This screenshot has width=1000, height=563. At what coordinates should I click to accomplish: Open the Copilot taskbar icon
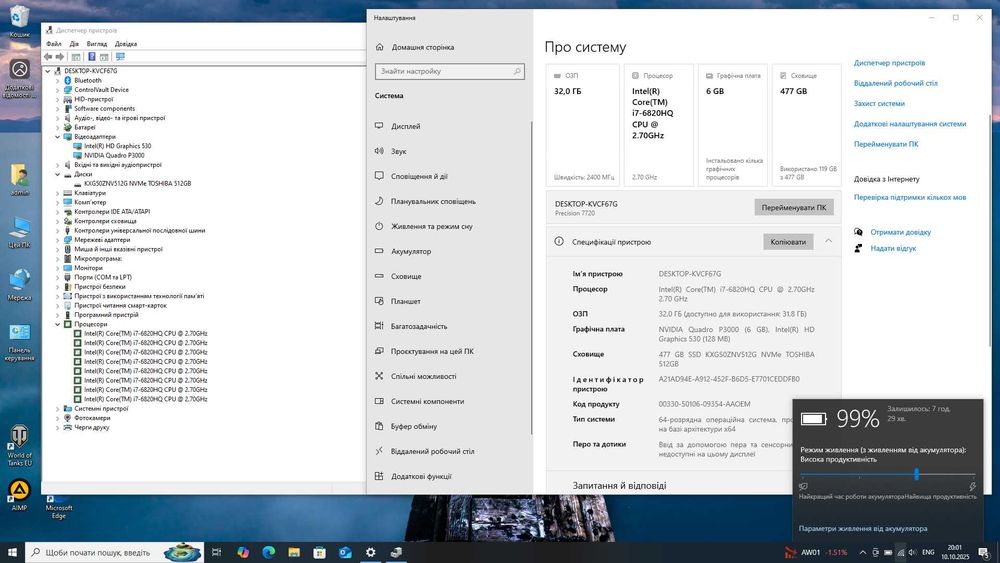pos(243,552)
